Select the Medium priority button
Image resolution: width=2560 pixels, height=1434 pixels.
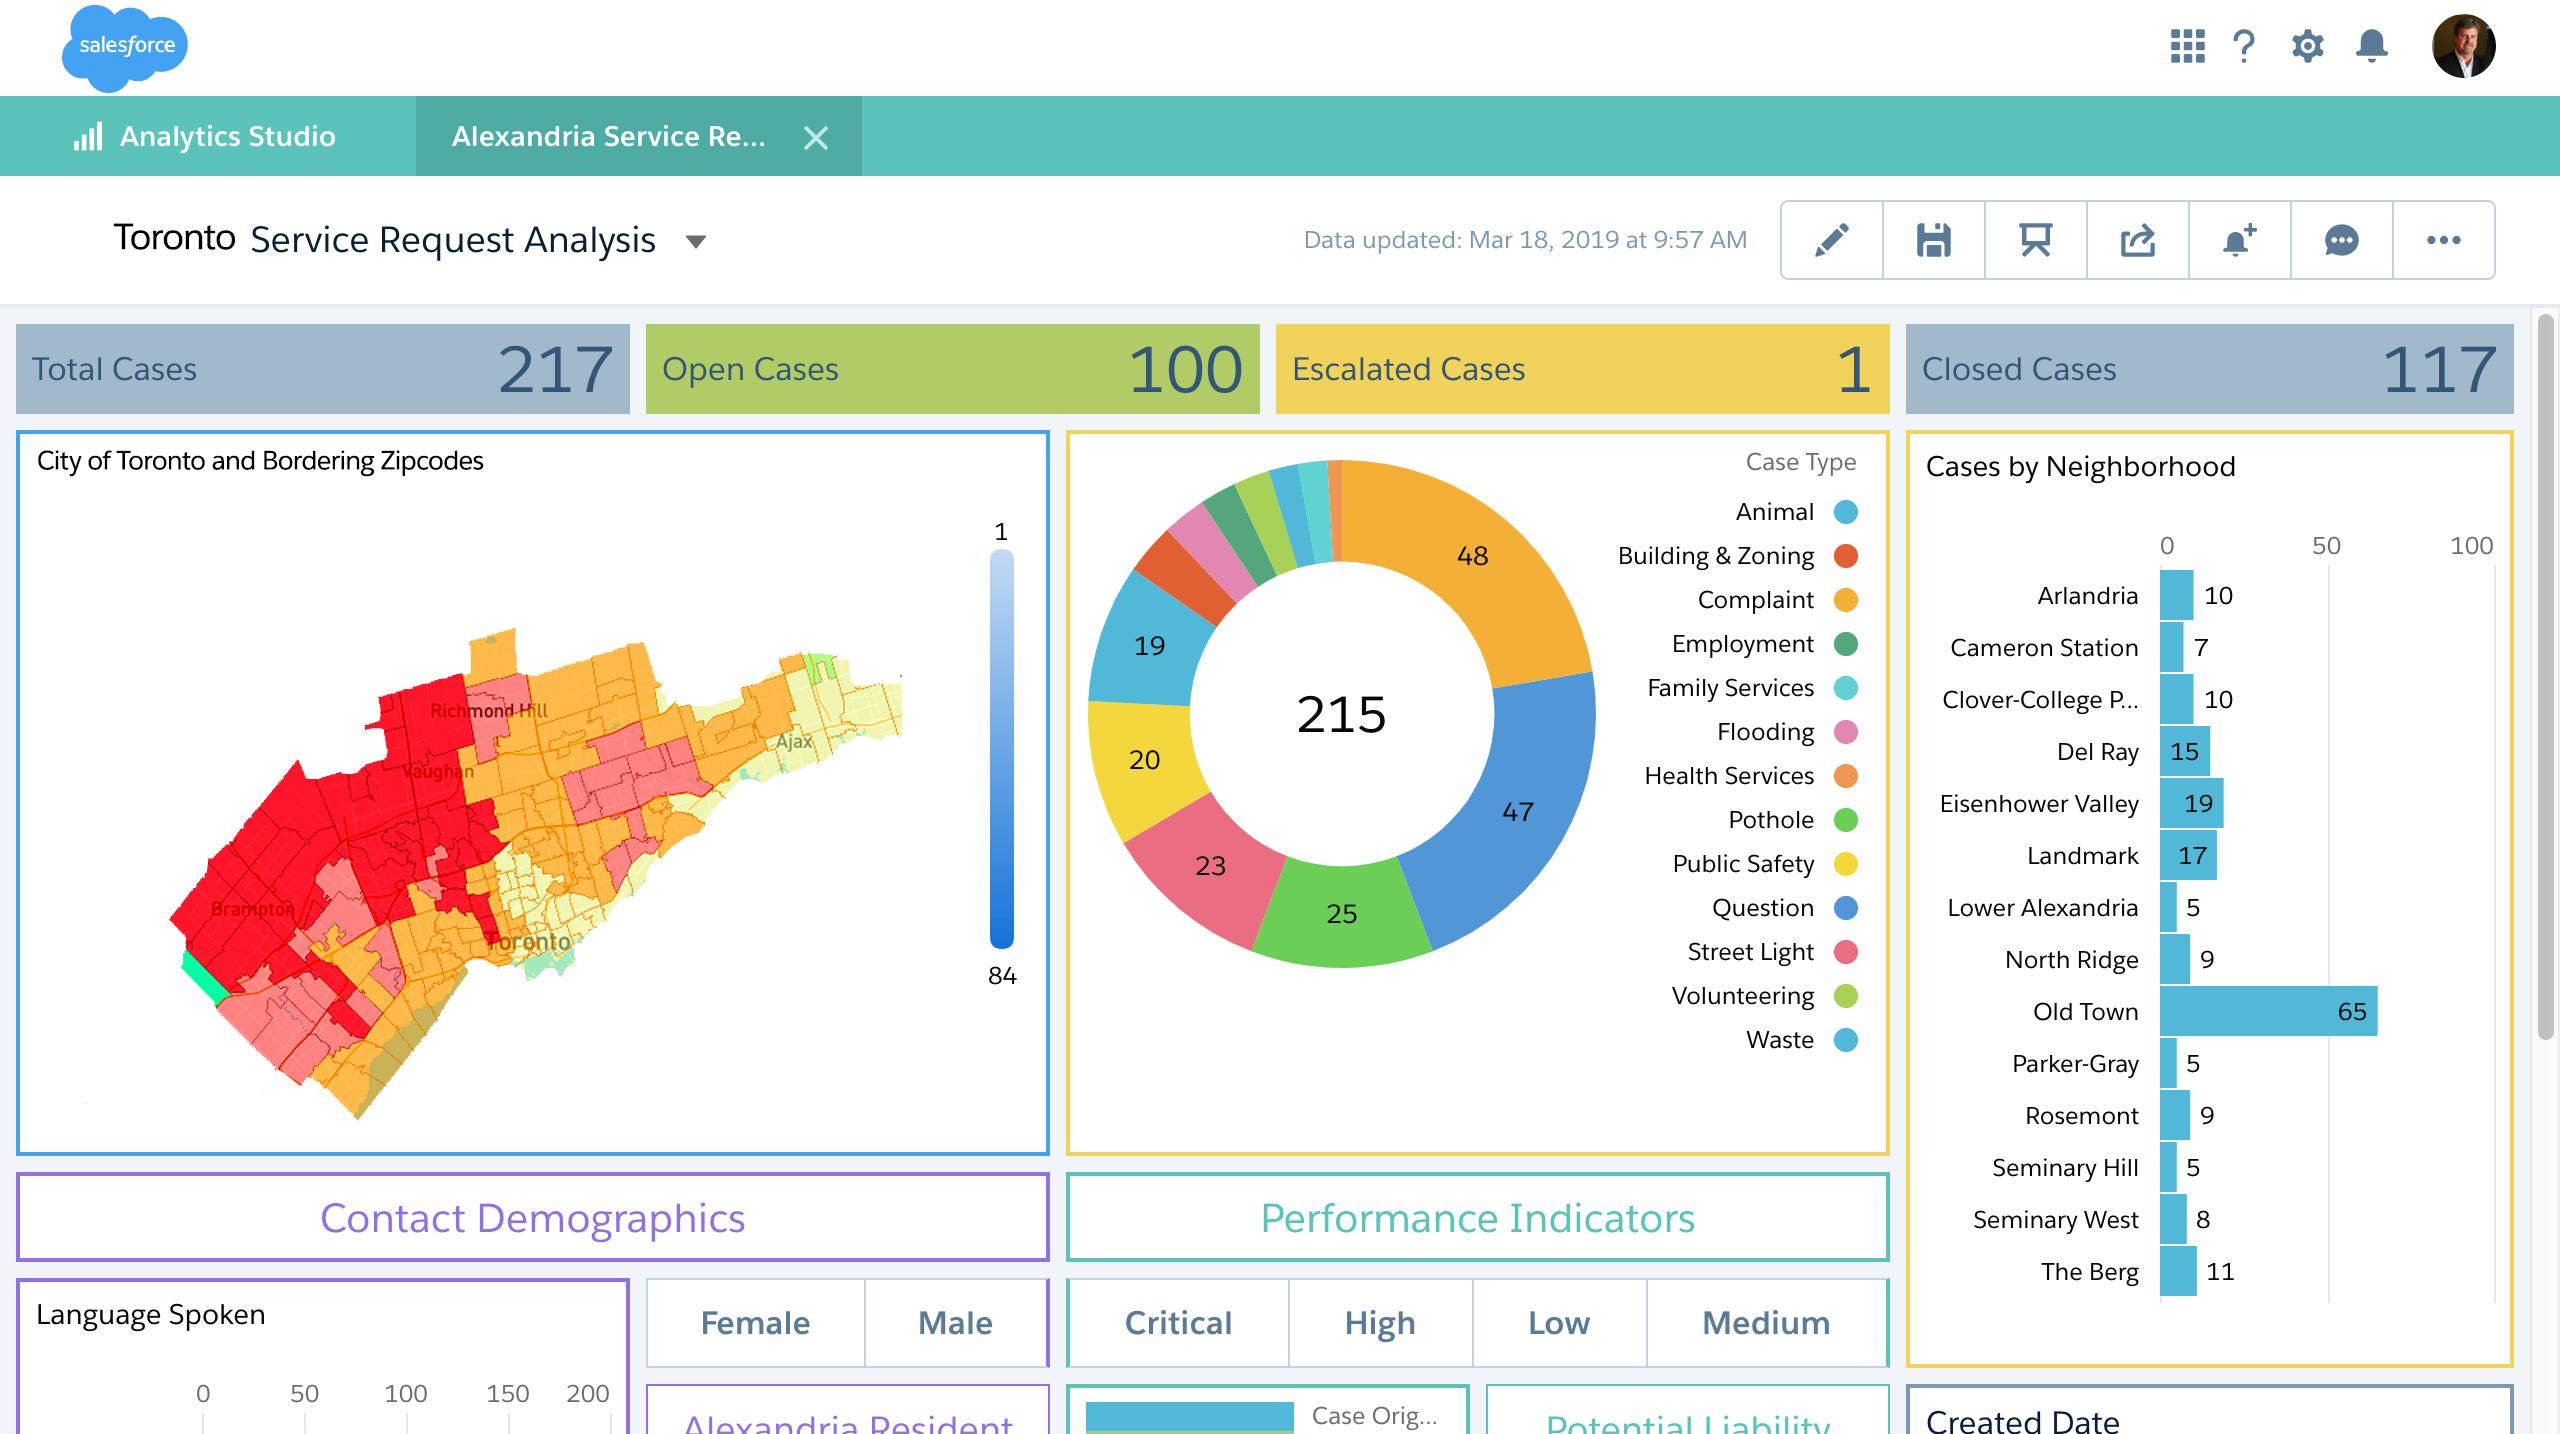click(x=1766, y=1323)
